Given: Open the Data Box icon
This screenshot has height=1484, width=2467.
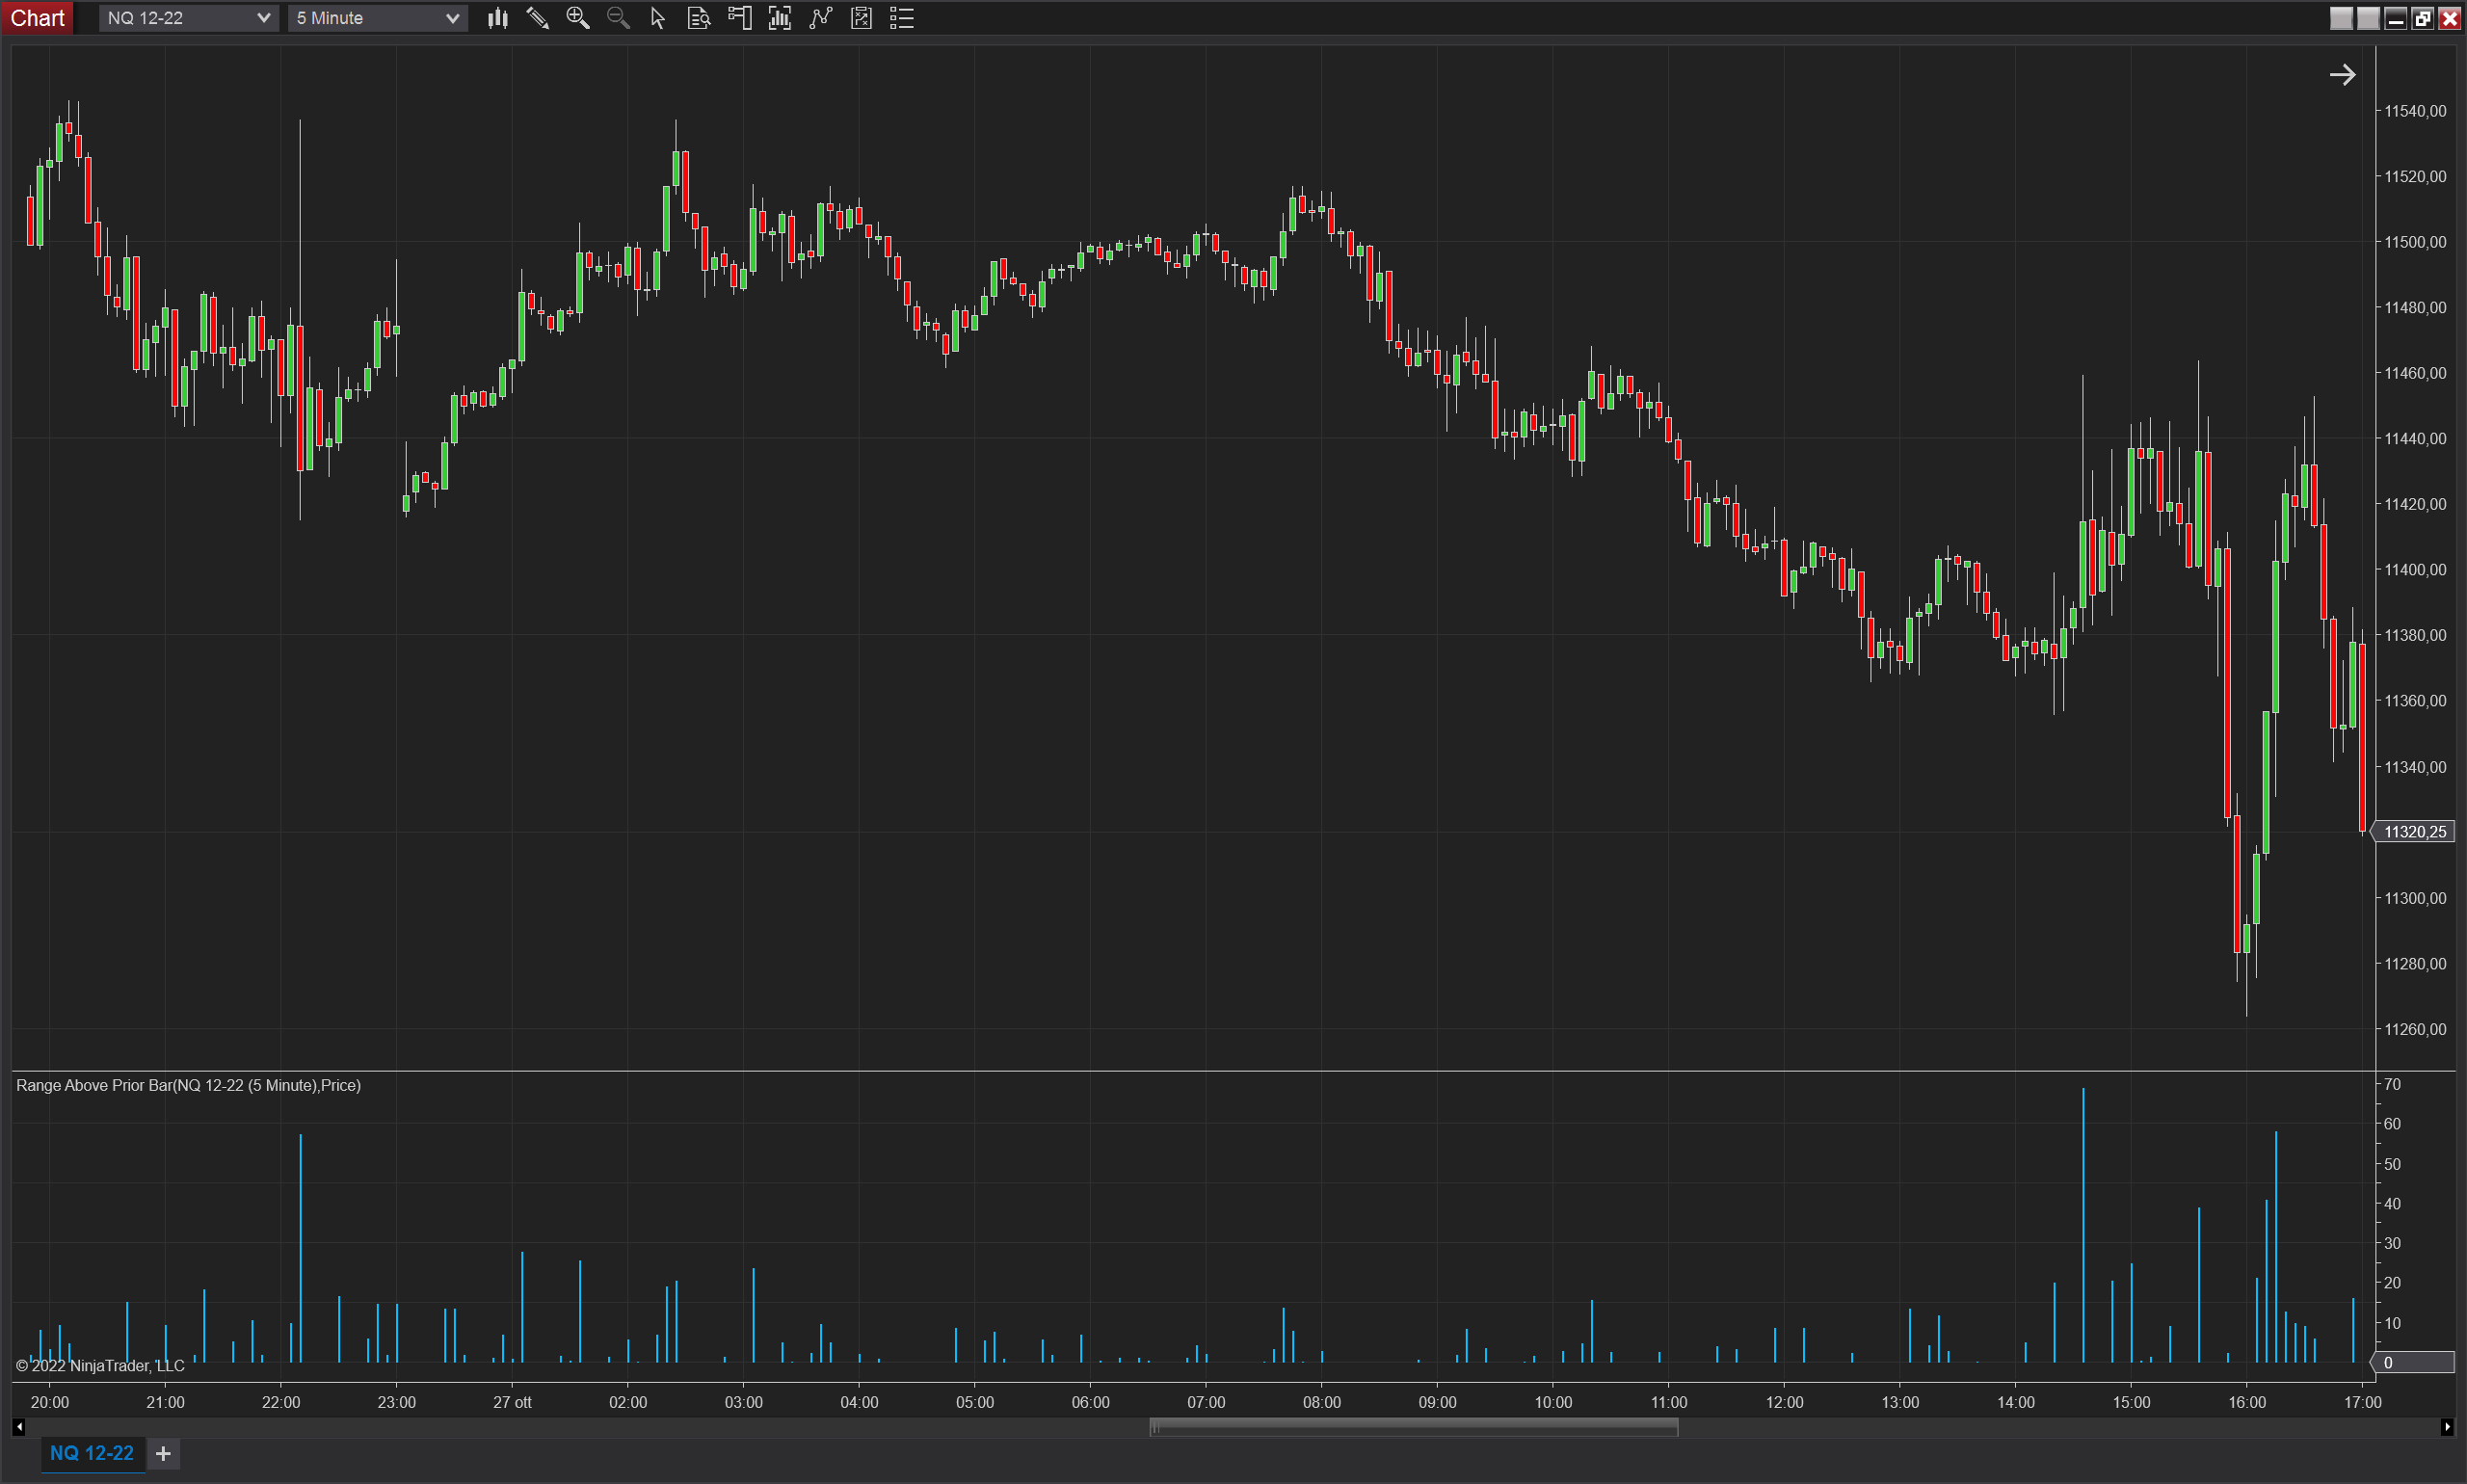Looking at the screenshot, I should (x=699, y=18).
